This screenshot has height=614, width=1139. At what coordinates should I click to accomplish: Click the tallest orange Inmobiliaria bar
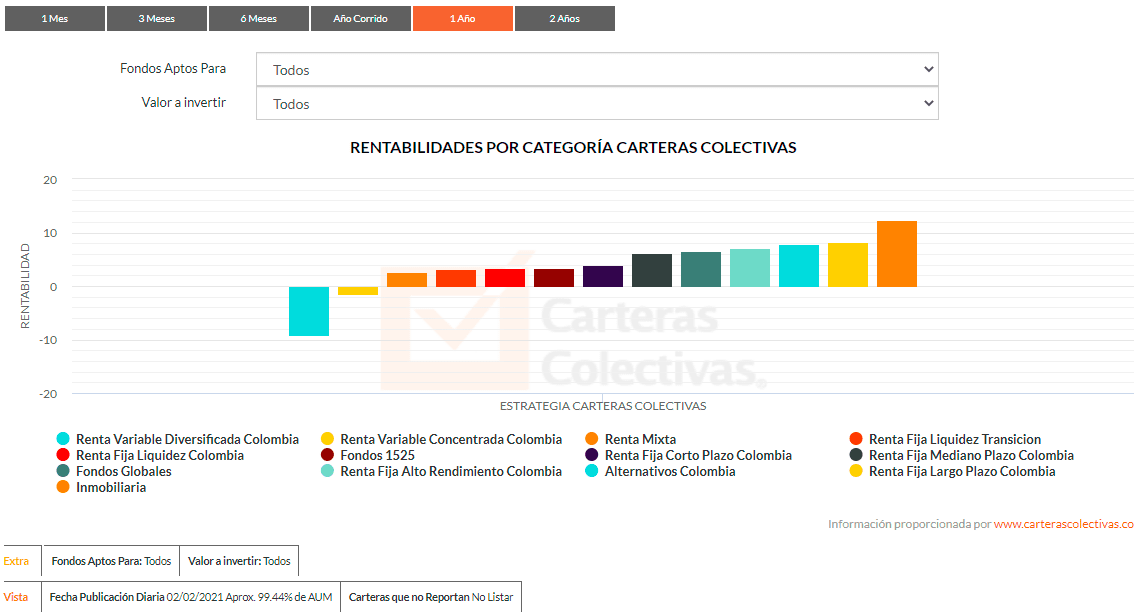tap(897, 254)
